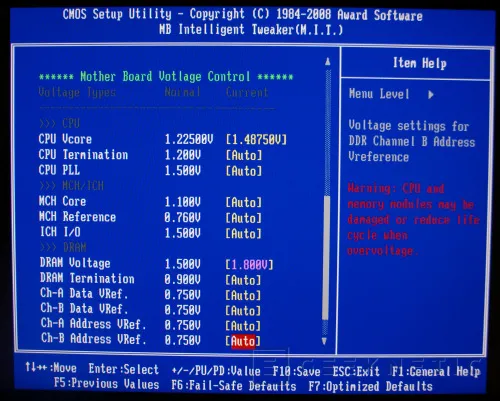
Task: Select the MCH Reference Auto value
Action: coord(244,218)
